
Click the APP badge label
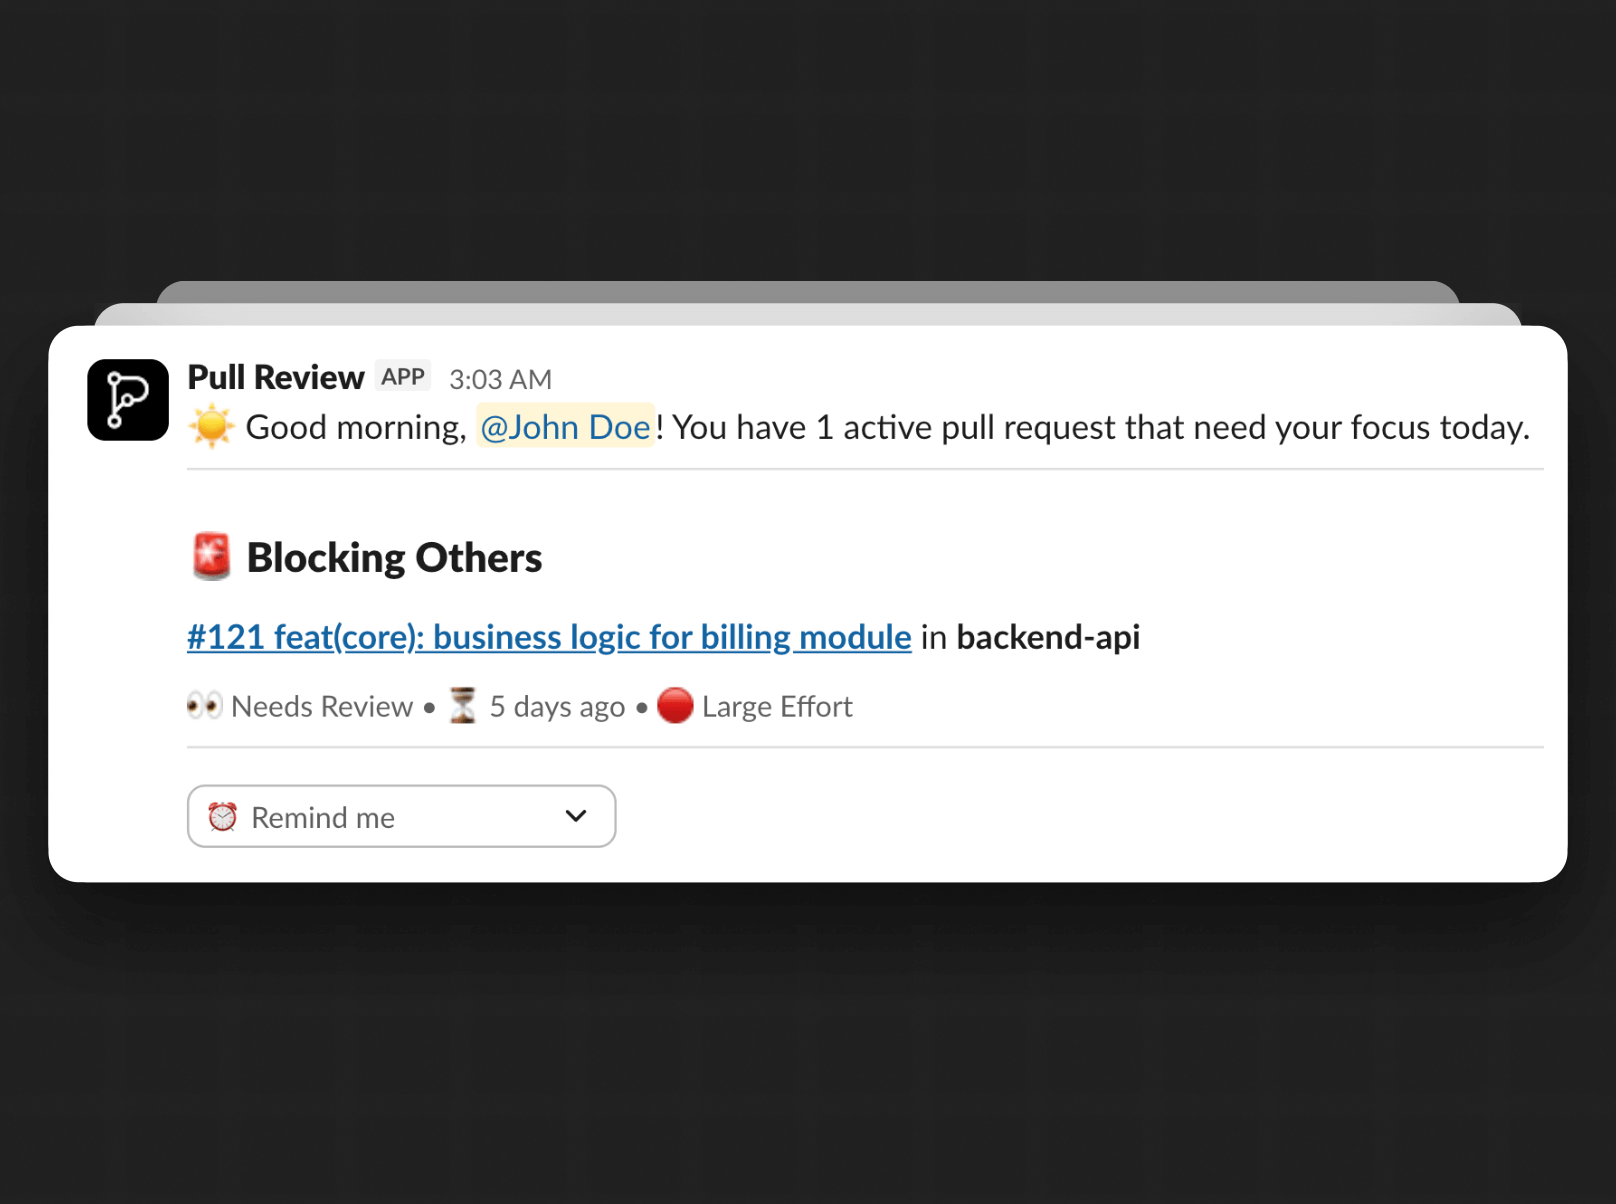403,376
